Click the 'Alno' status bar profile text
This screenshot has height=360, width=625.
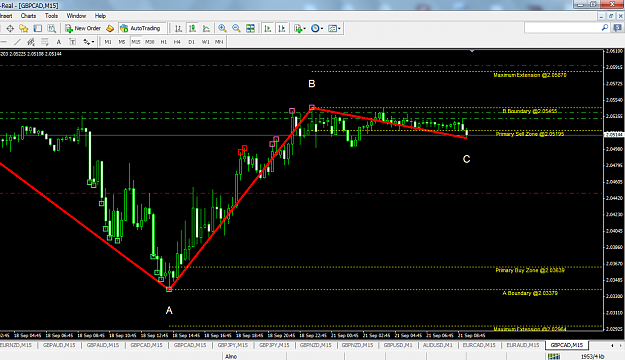231,356
